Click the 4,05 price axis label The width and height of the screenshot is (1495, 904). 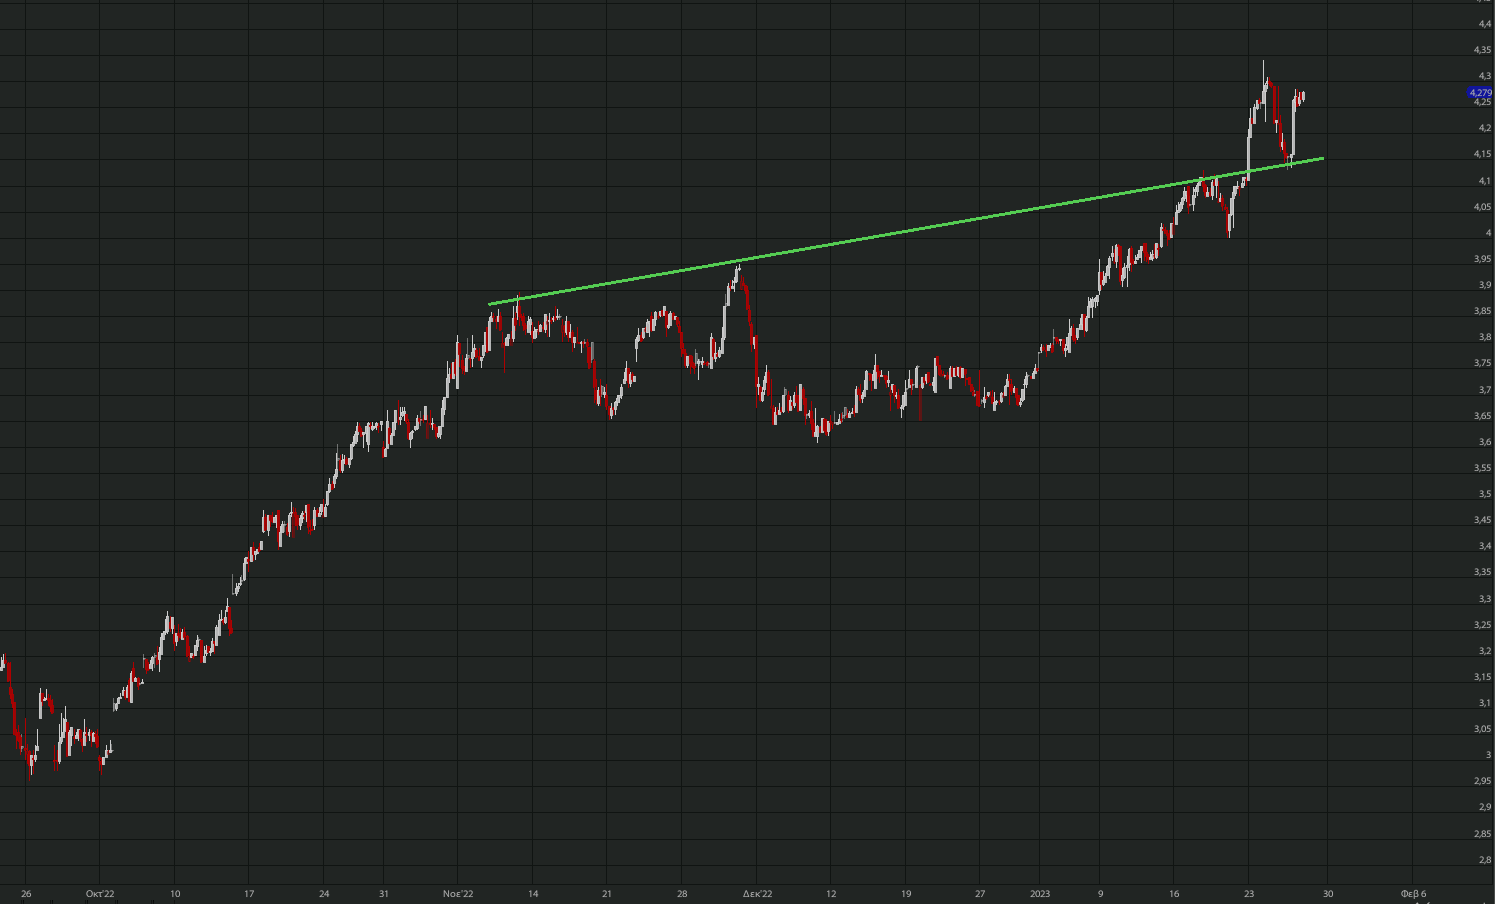coord(1483,207)
